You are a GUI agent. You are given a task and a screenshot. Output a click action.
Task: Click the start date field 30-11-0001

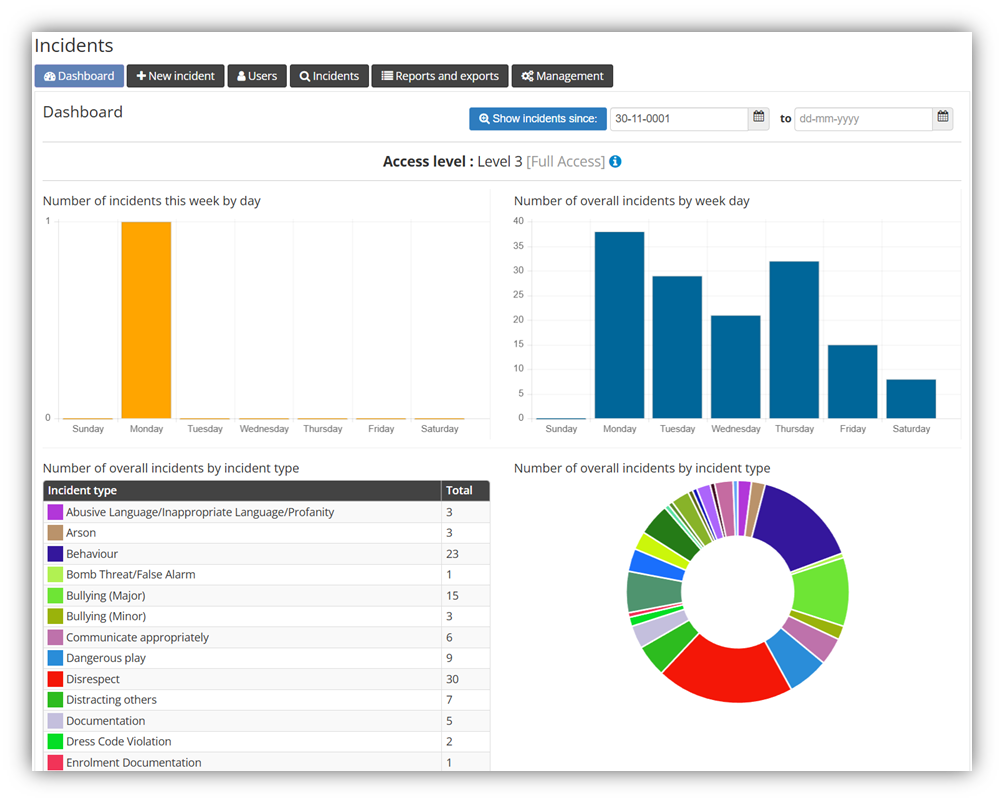[678, 119]
